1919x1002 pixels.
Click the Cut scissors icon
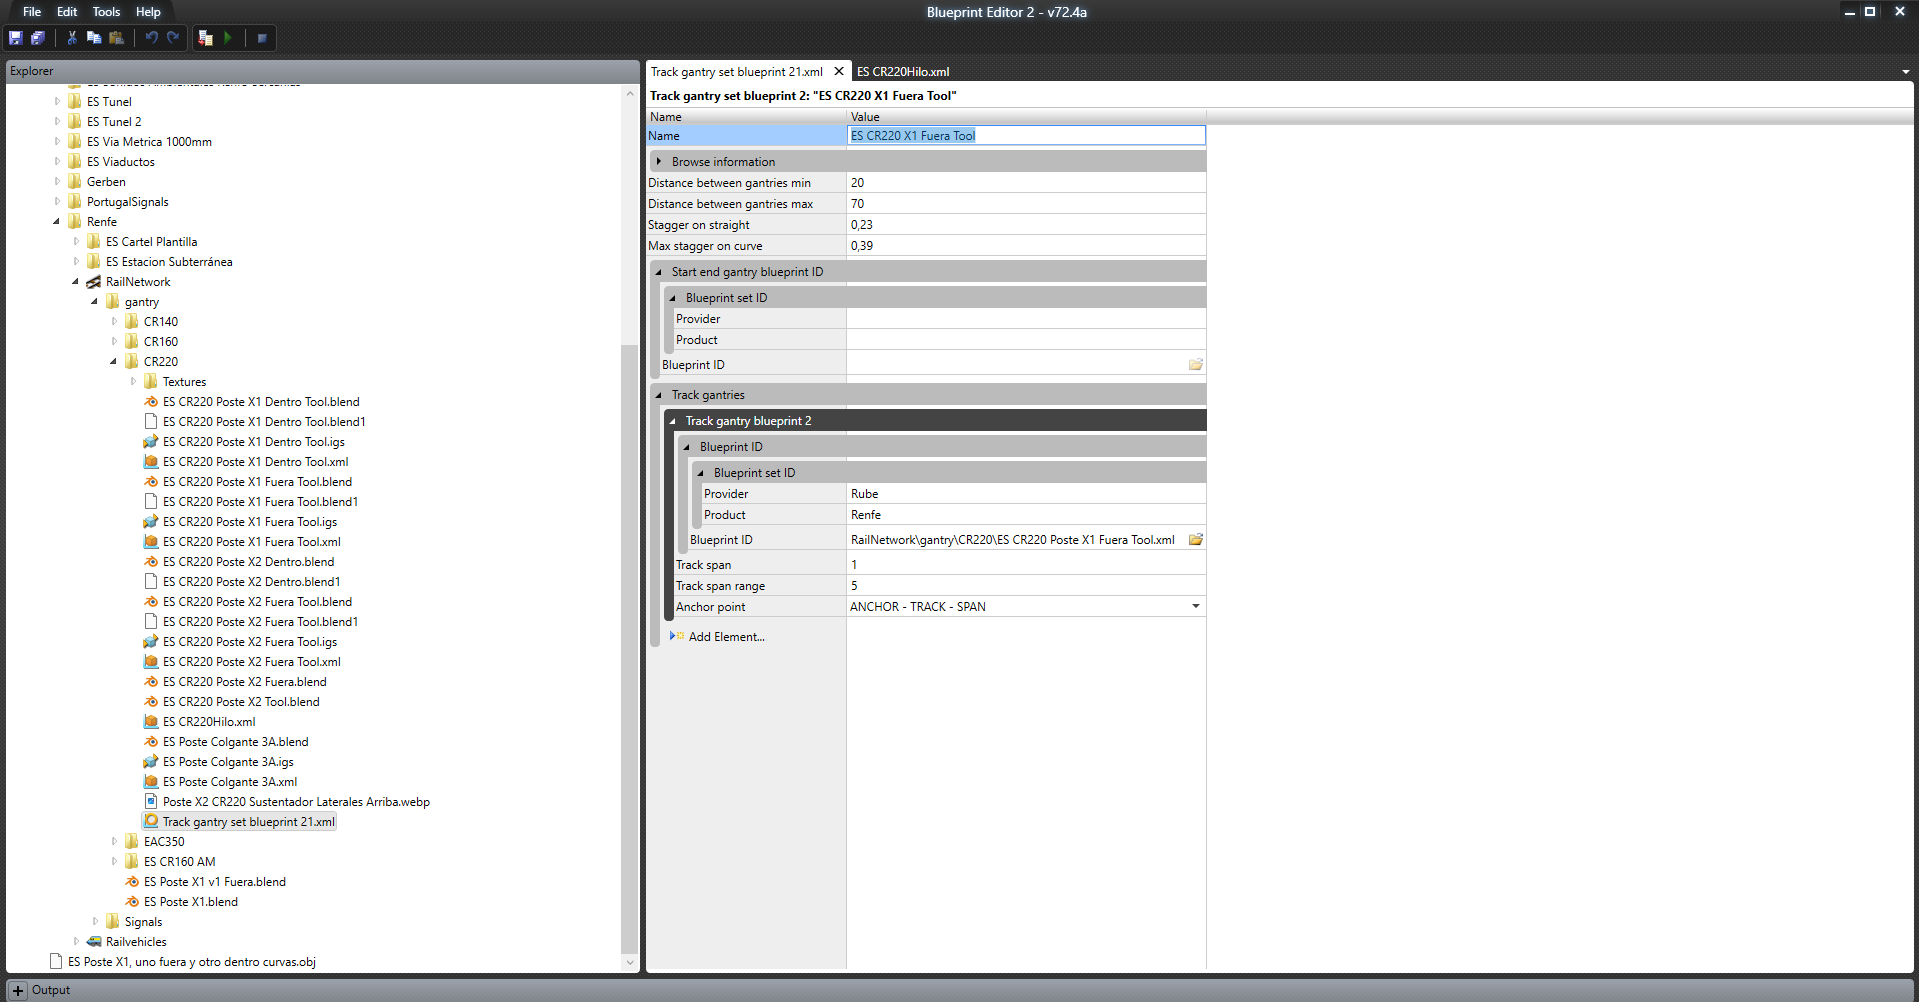(72, 38)
